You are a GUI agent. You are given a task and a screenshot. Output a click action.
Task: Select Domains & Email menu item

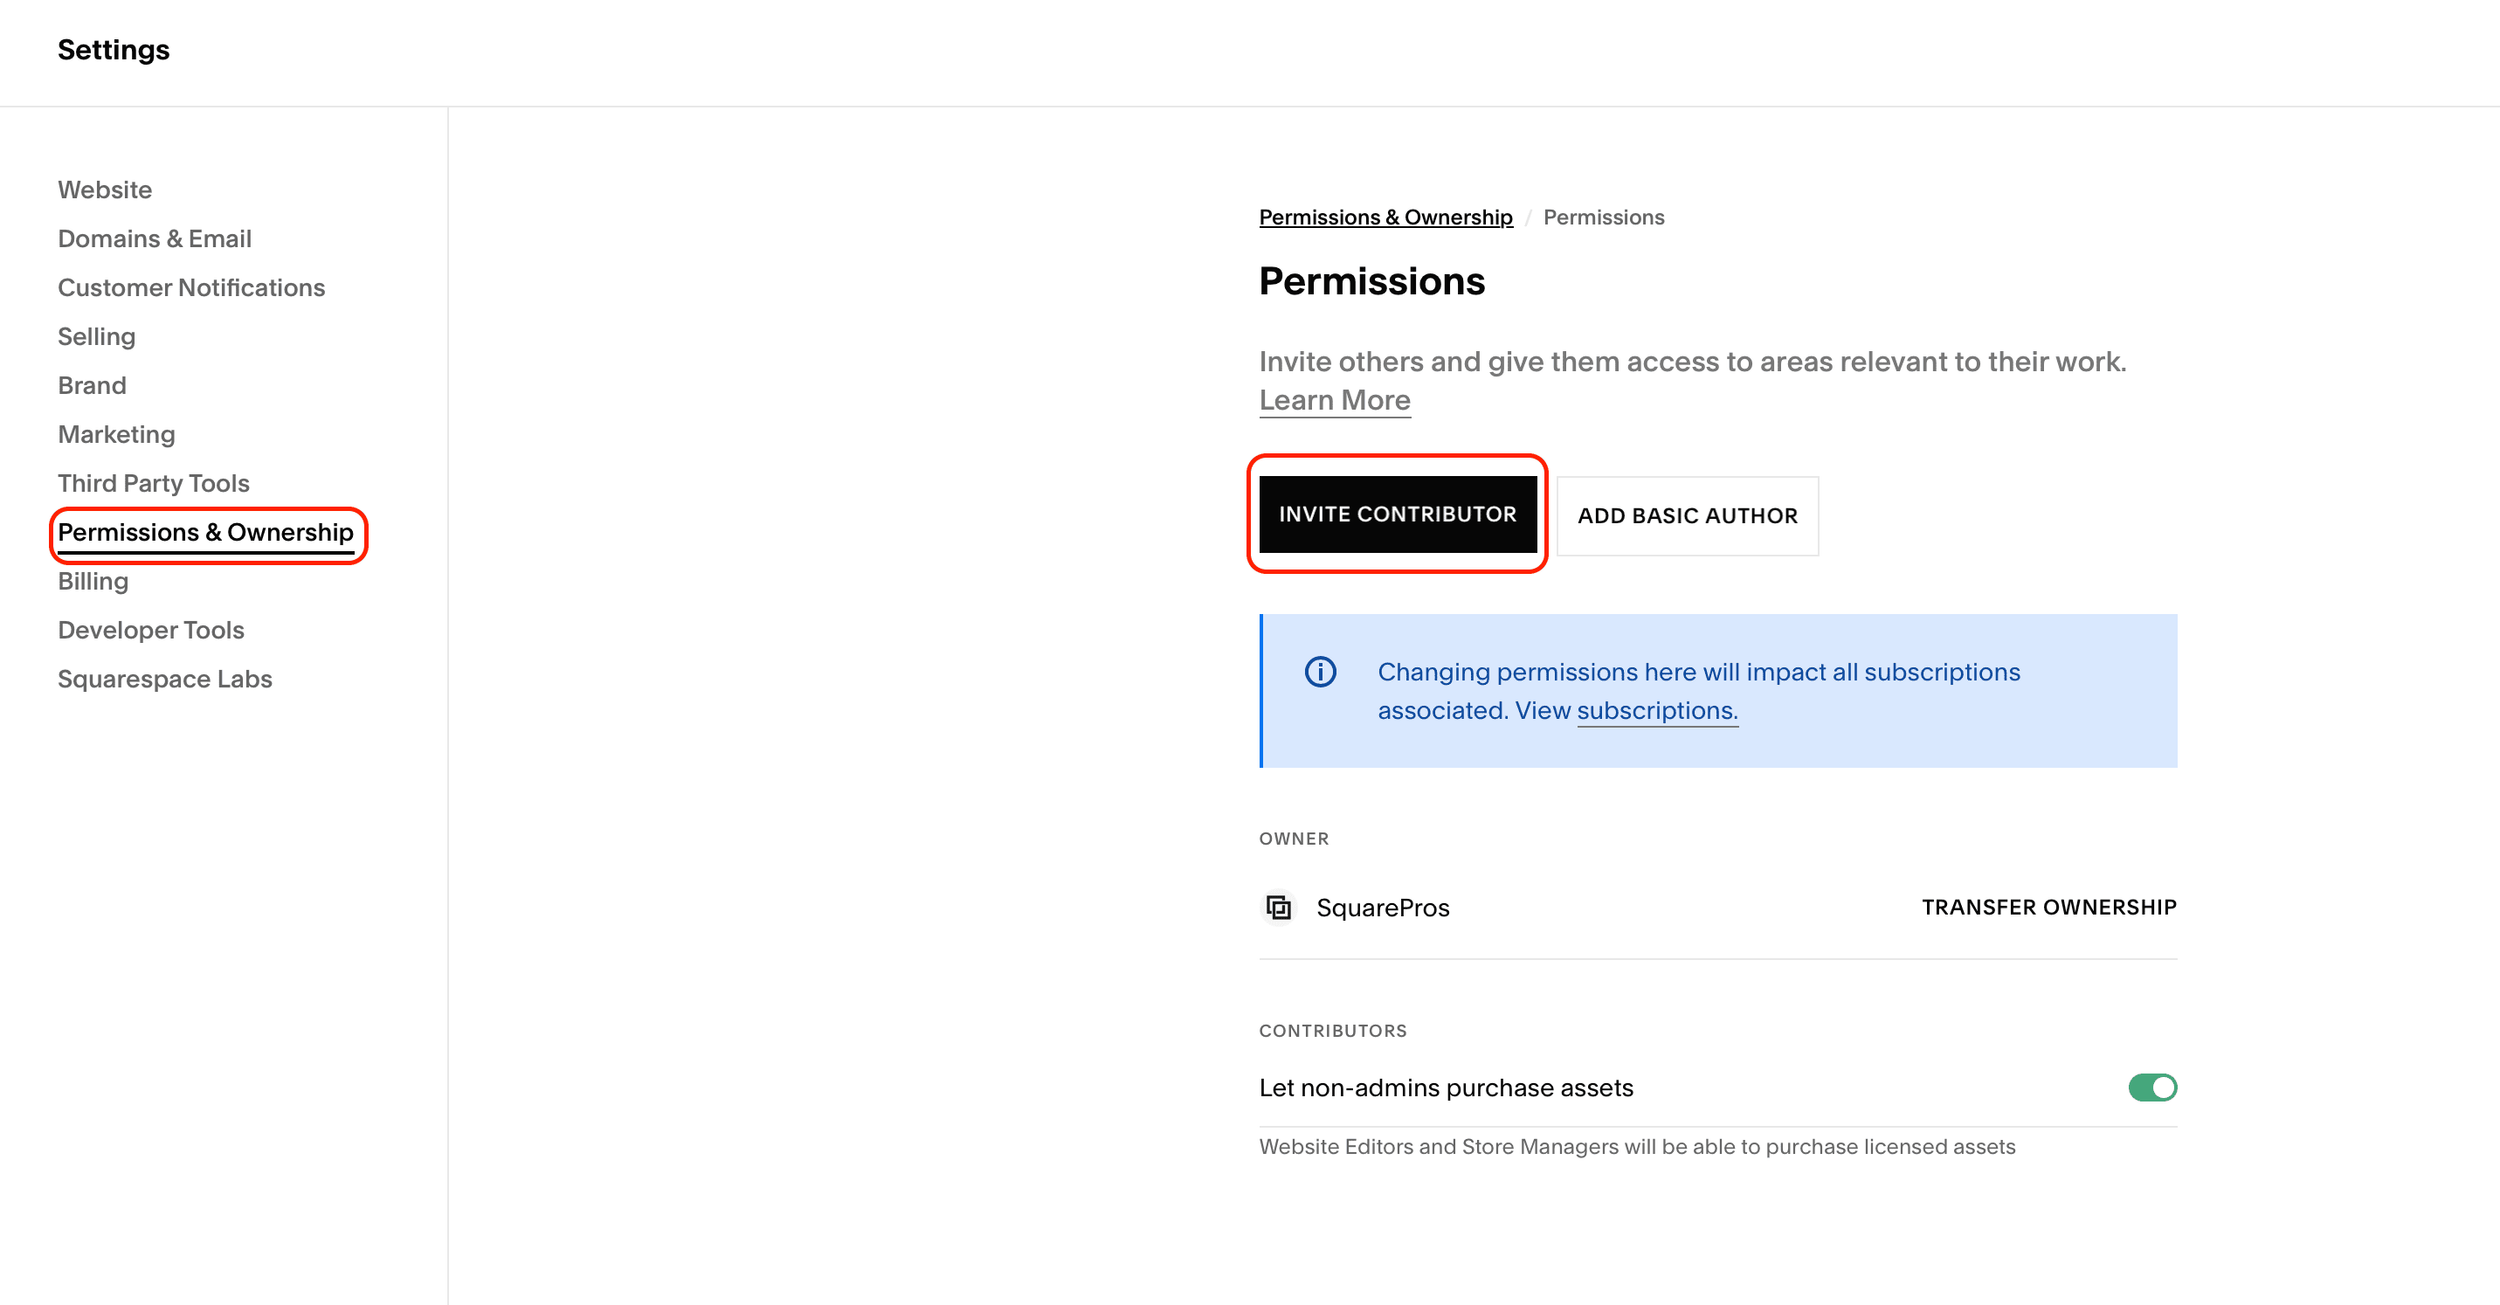click(x=155, y=239)
